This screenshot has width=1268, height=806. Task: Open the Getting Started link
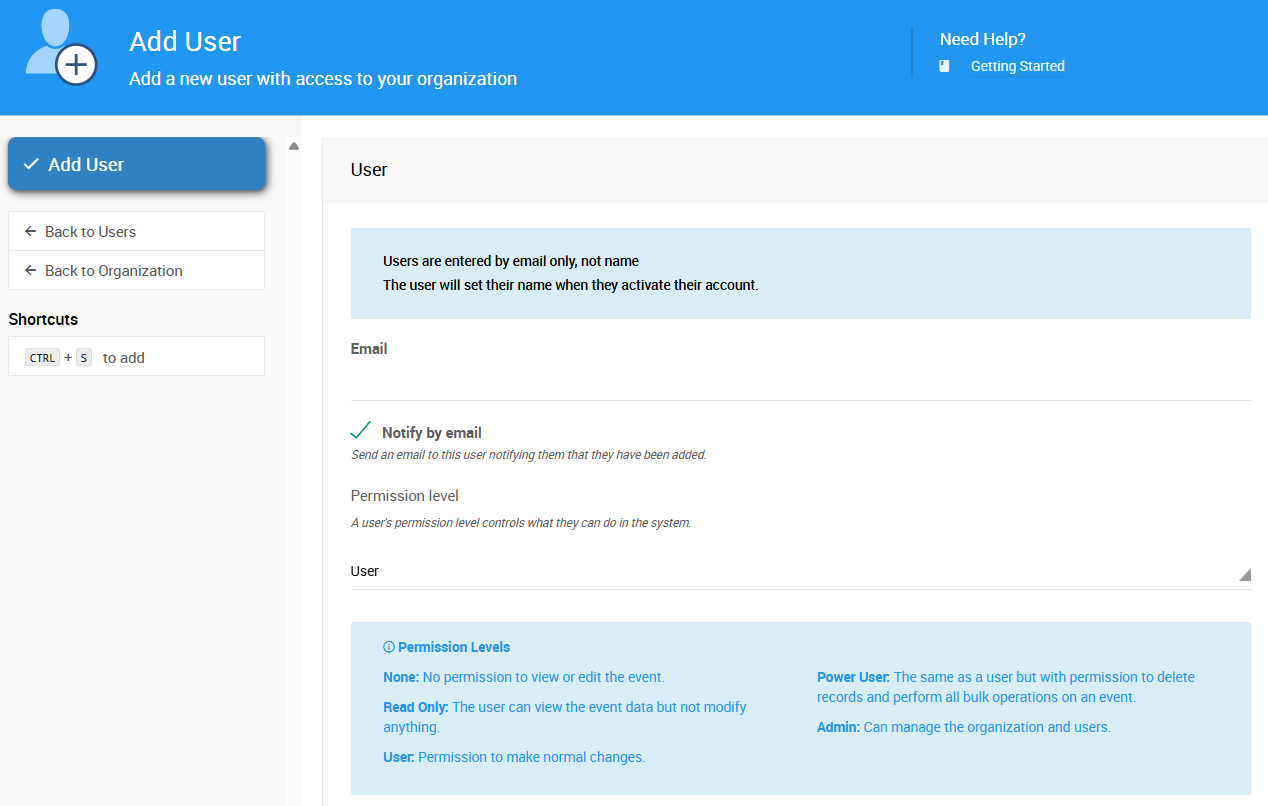1017,65
